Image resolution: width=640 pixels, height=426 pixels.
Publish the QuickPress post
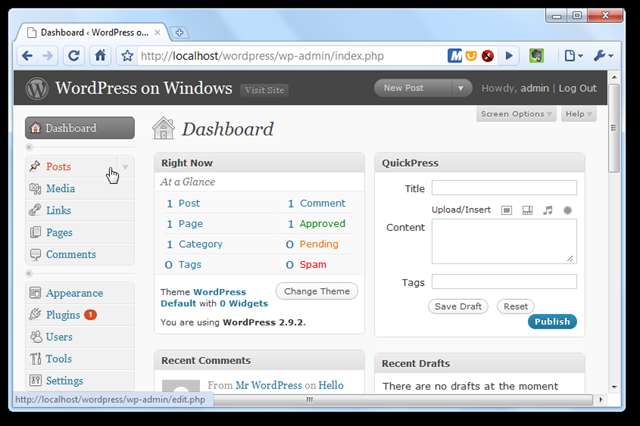pos(552,322)
